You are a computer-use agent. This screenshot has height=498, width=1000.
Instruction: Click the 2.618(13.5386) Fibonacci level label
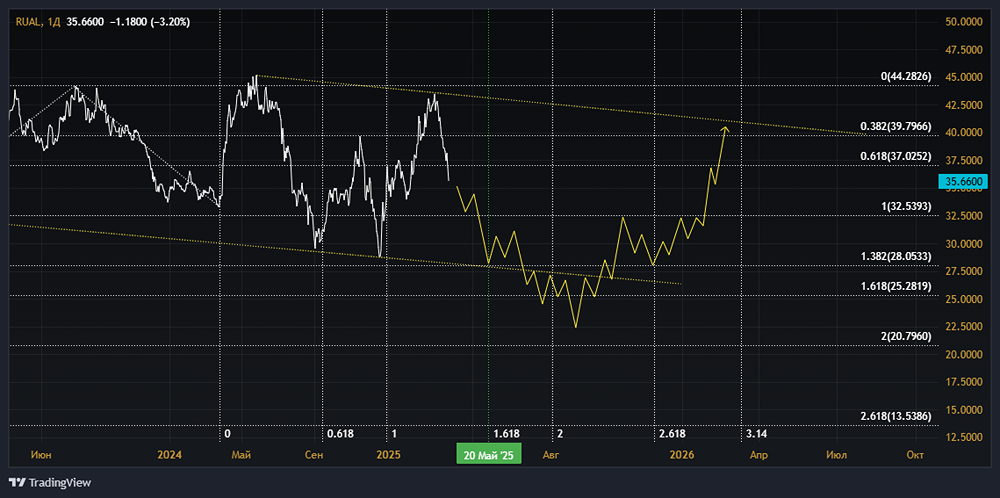point(896,416)
